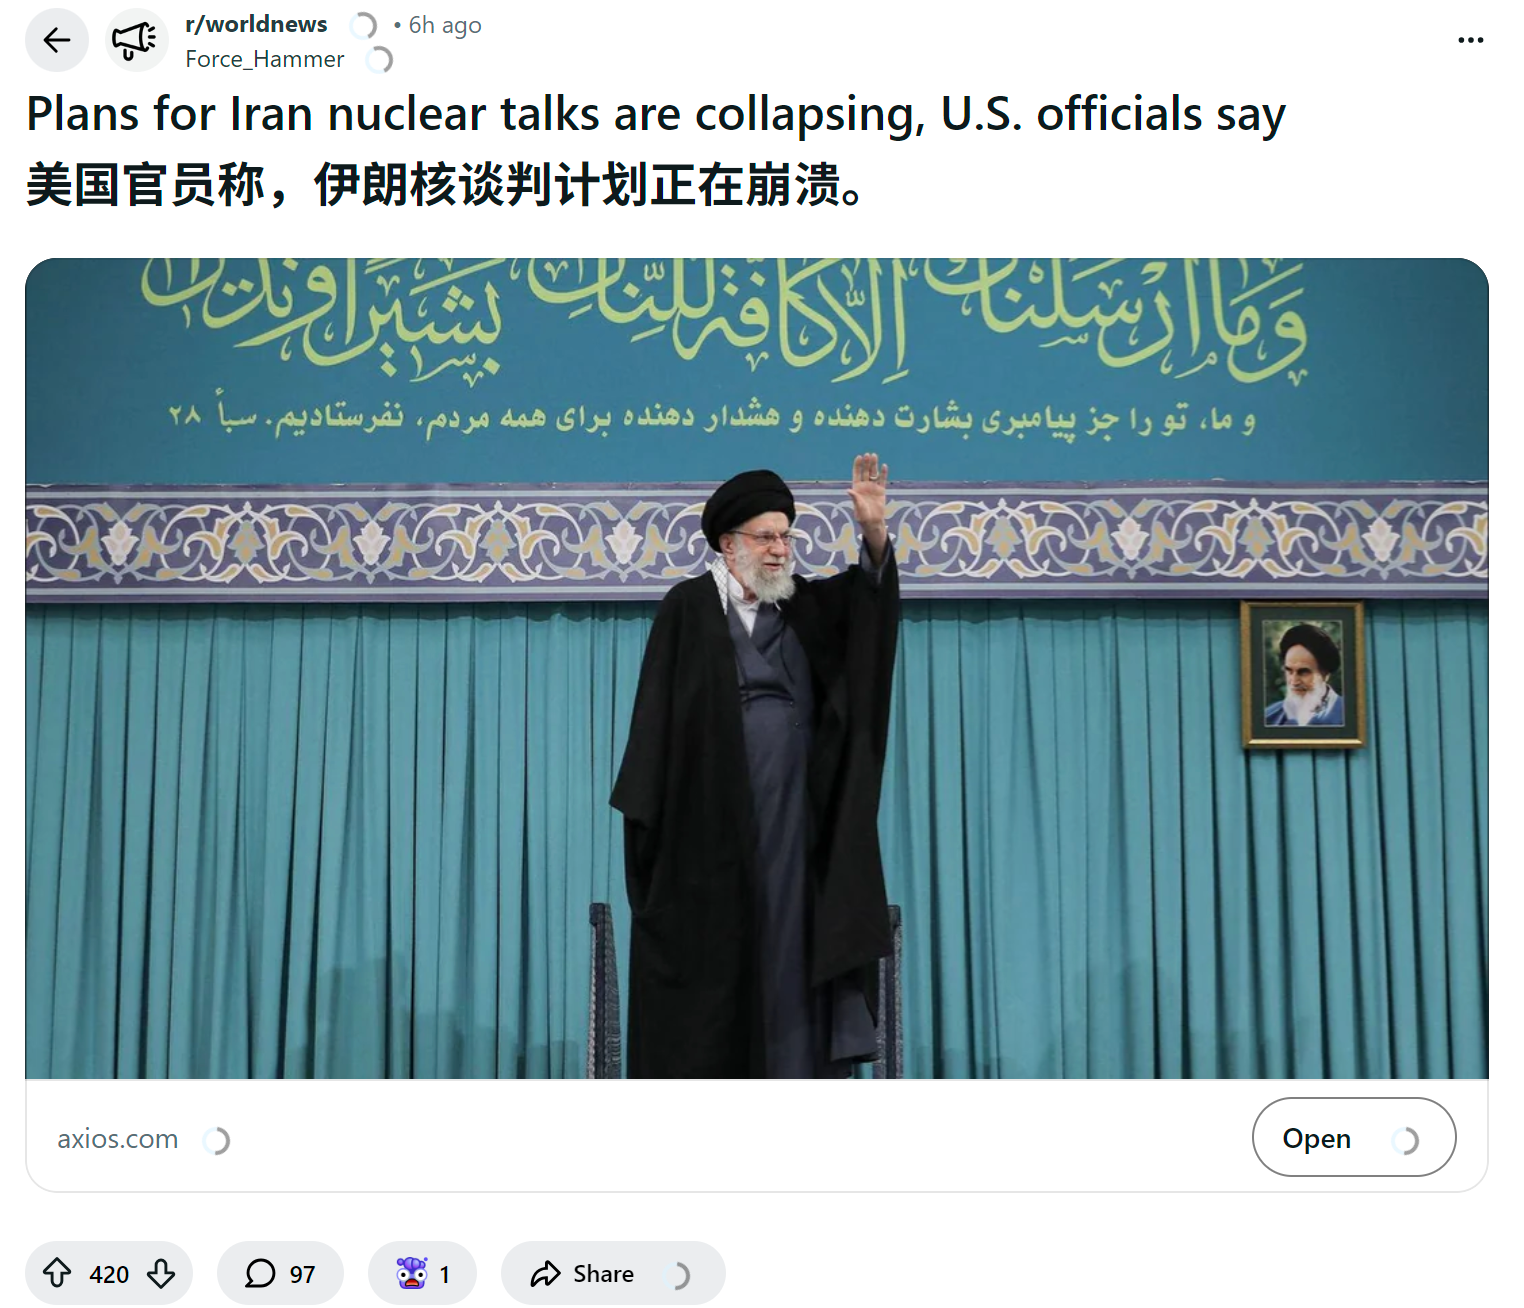
Task: Click the Share arrow icon
Action: coord(545,1273)
